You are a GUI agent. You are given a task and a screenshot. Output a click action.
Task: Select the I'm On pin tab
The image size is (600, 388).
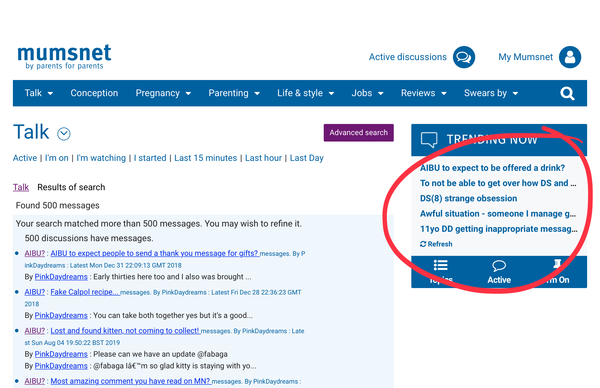coord(557,272)
